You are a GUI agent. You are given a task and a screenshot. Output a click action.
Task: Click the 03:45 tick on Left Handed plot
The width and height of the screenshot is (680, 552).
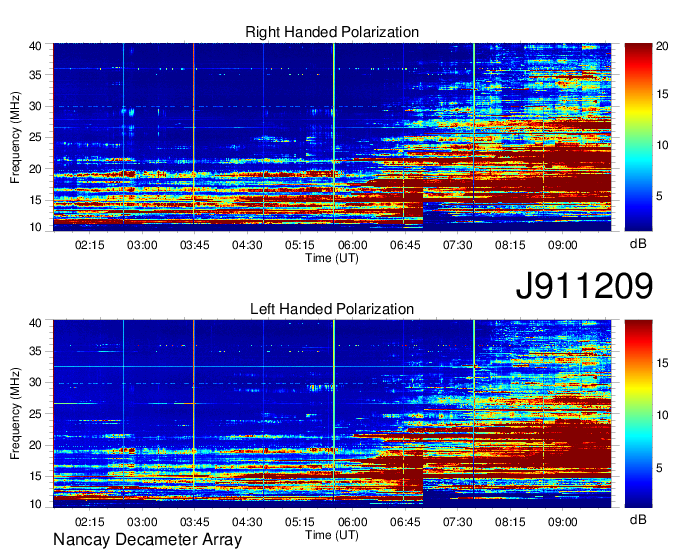coord(195,522)
